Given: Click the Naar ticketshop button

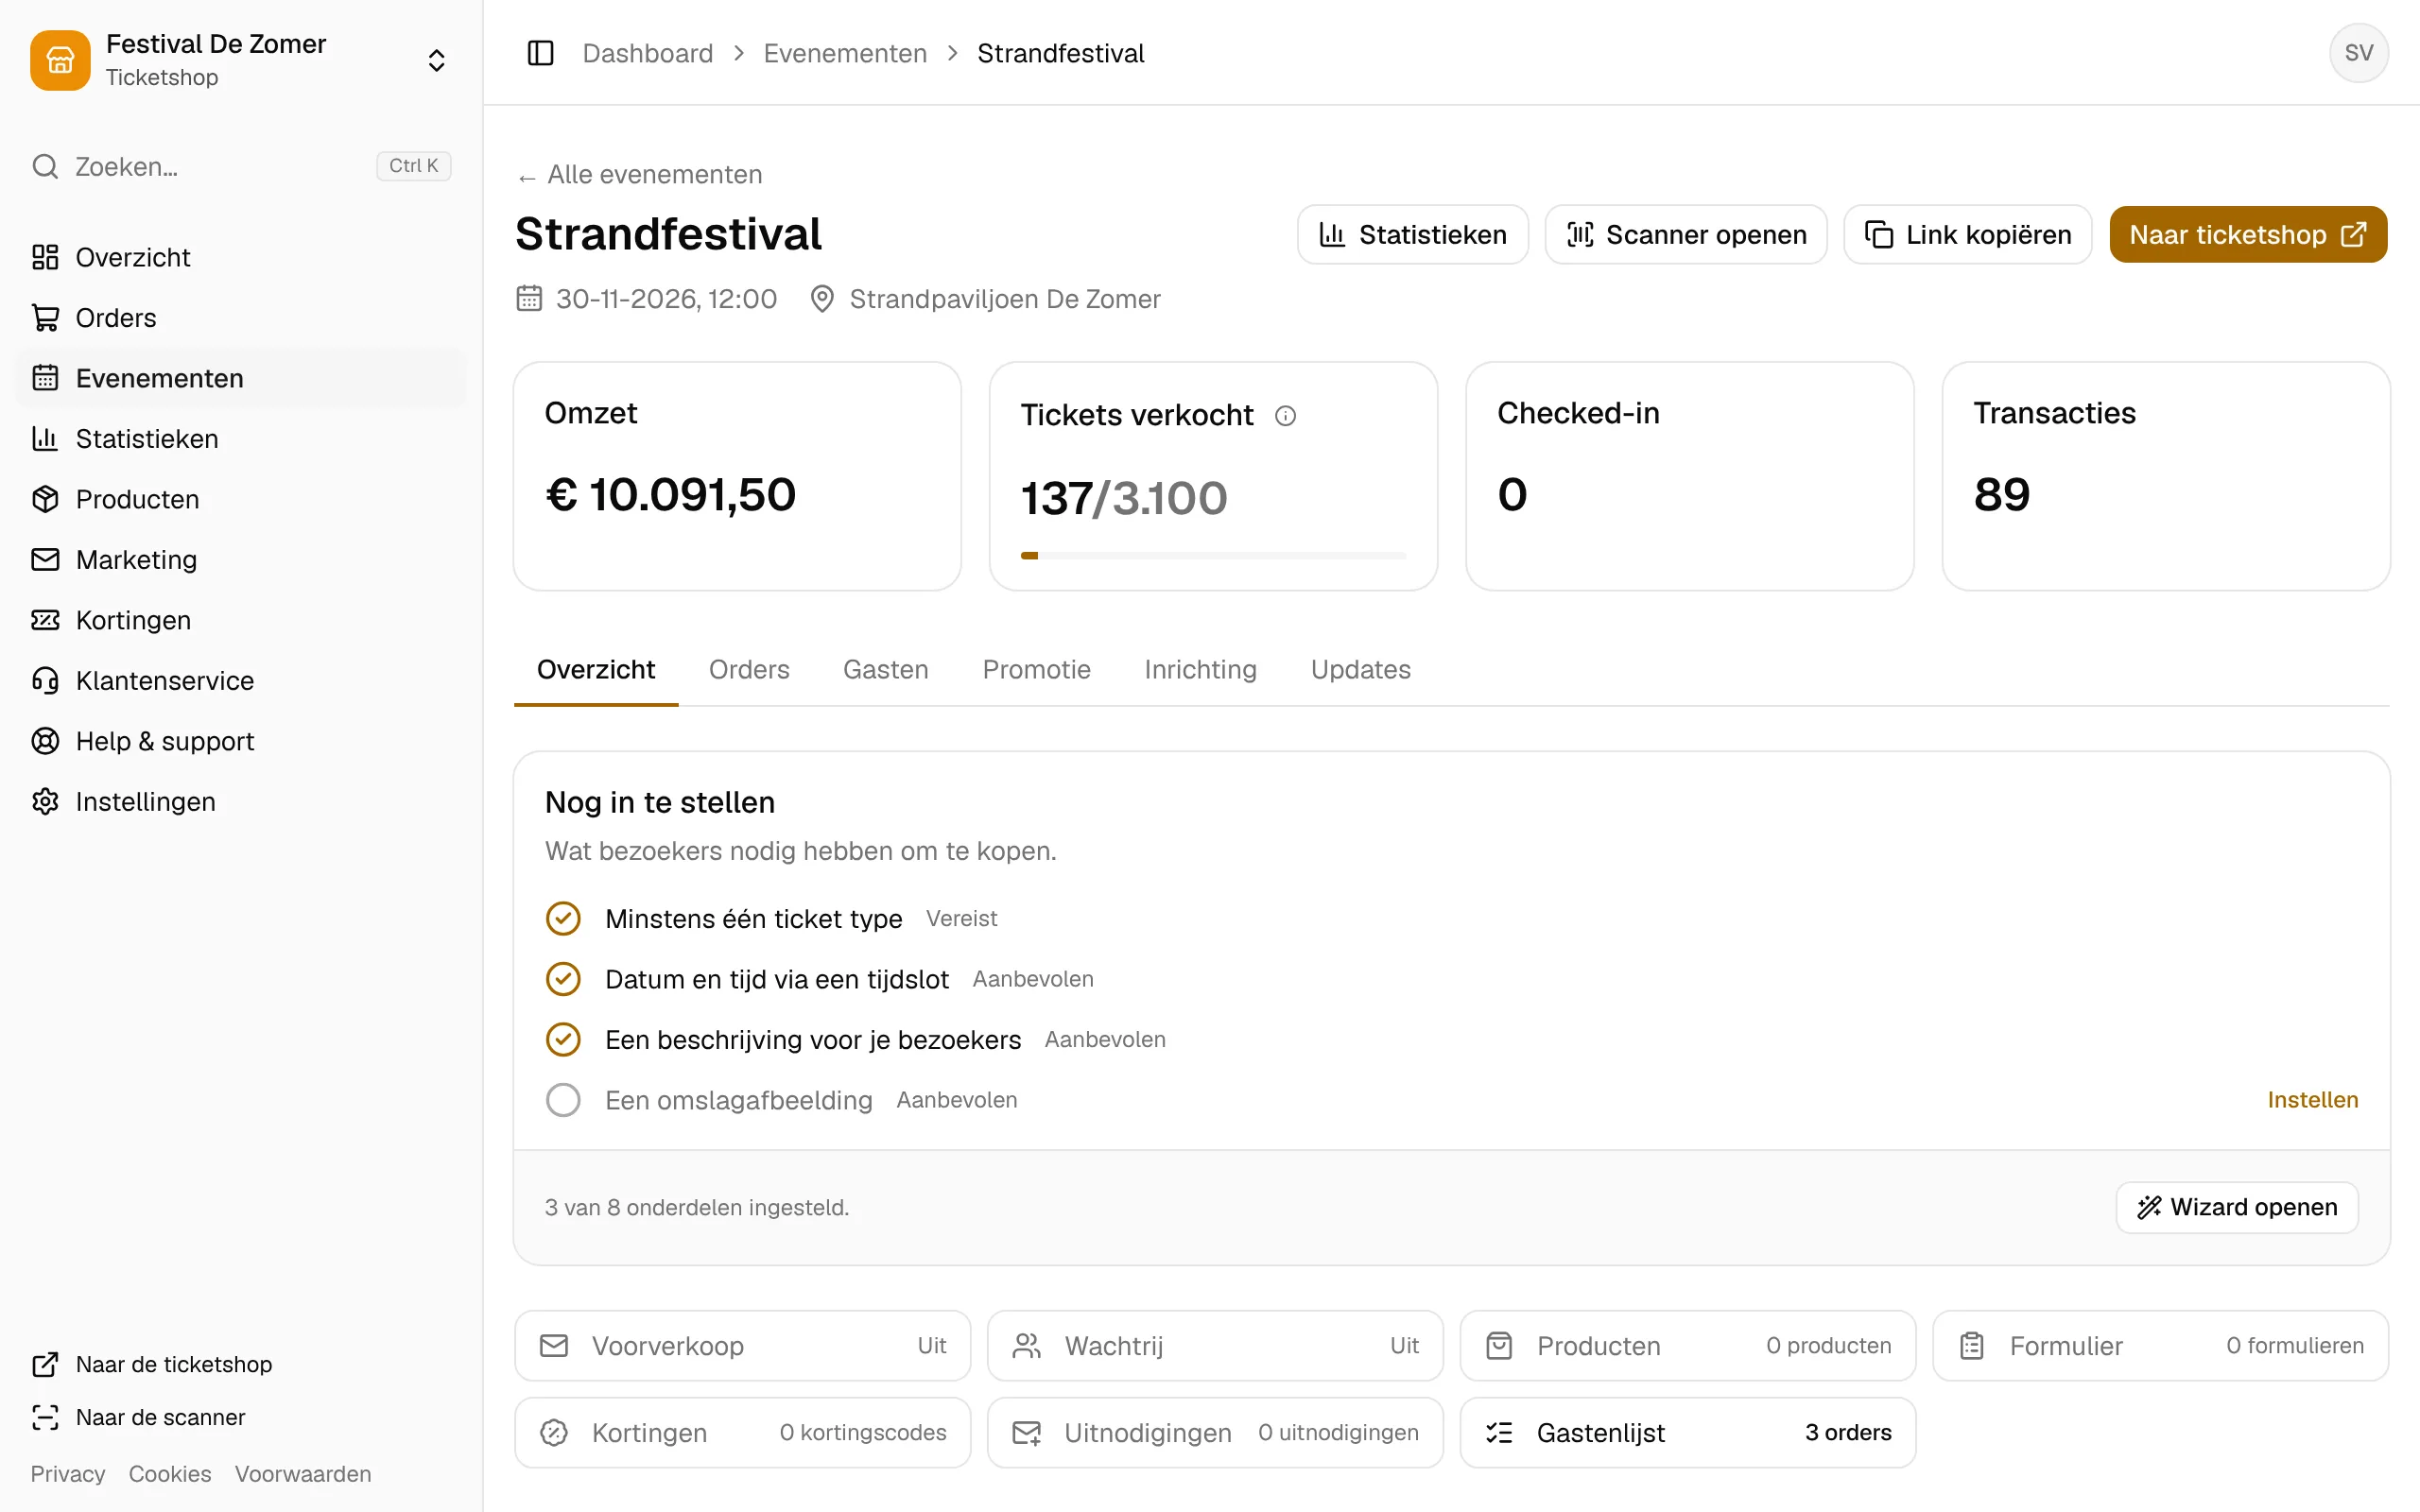Looking at the screenshot, I should tap(2248, 235).
